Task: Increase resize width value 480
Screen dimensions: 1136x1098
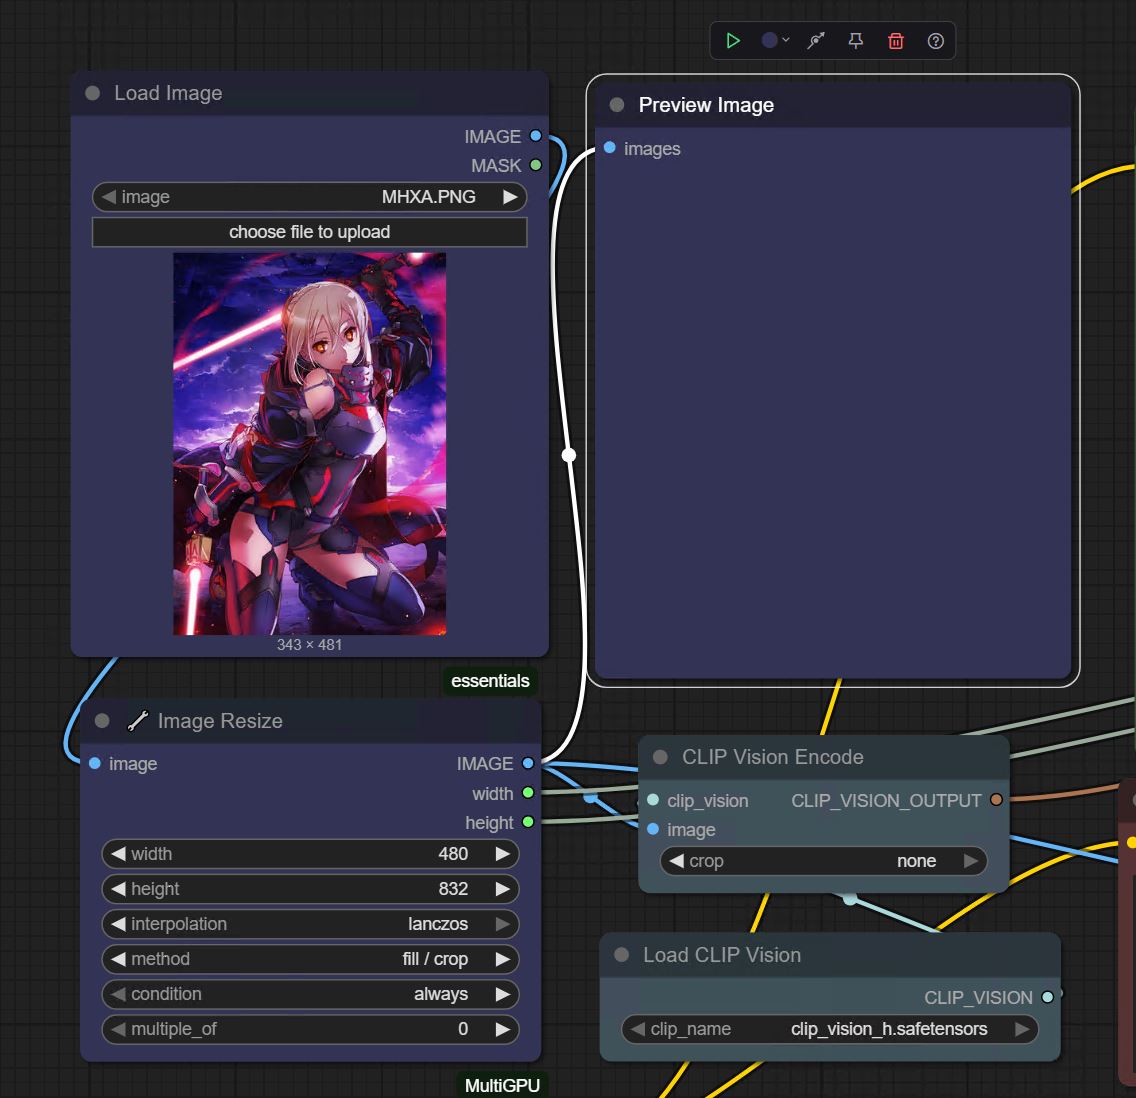Action: click(x=502, y=854)
